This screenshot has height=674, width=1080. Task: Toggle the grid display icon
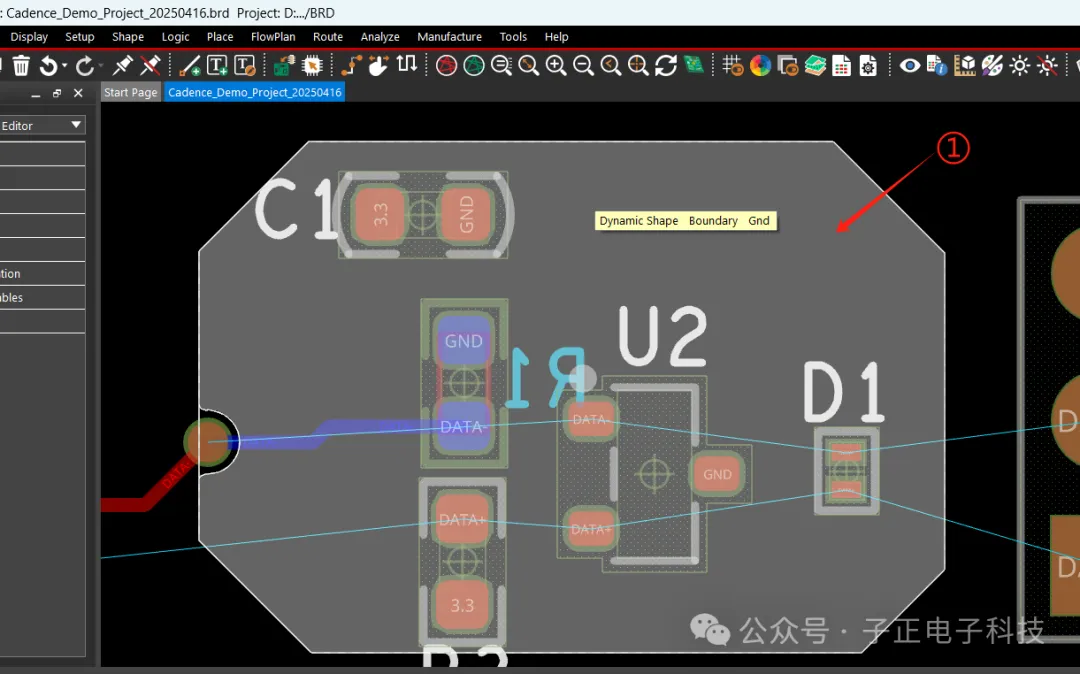click(733, 65)
